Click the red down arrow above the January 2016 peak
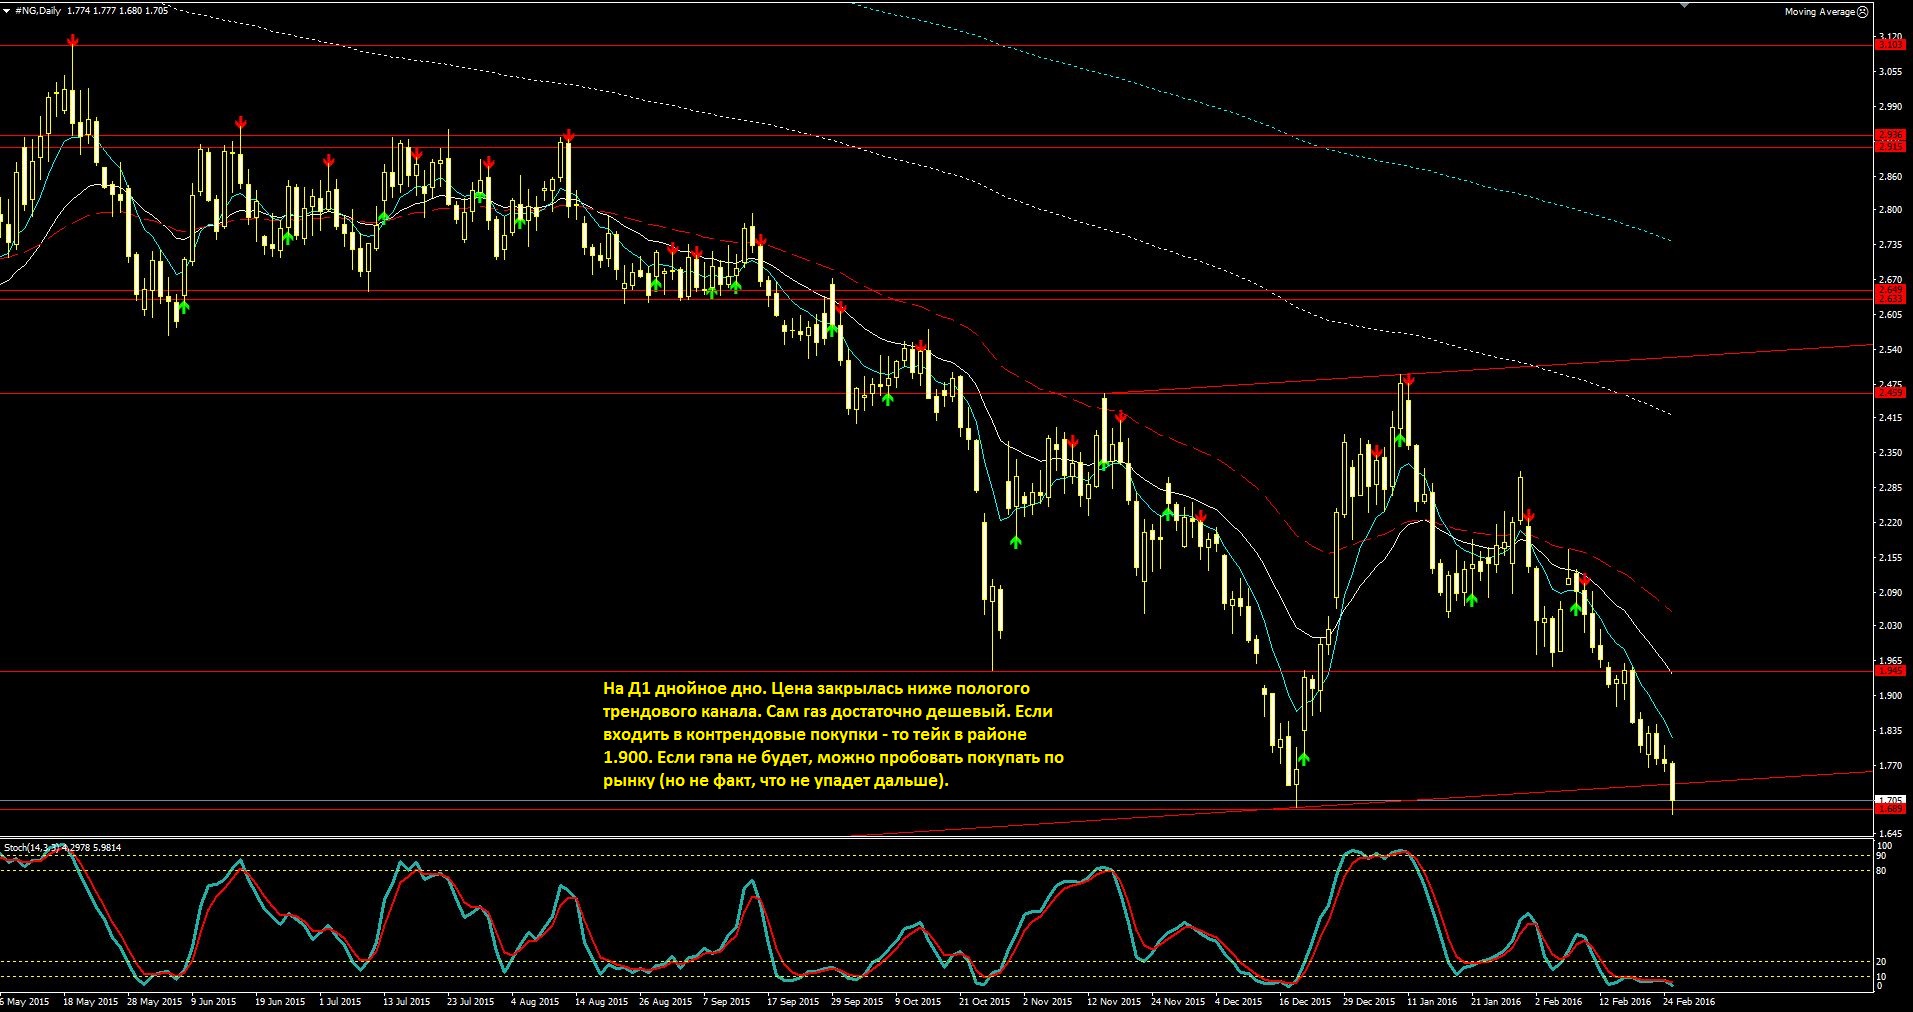Image resolution: width=1913 pixels, height=1012 pixels. pyautogui.click(x=1408, y=380)
